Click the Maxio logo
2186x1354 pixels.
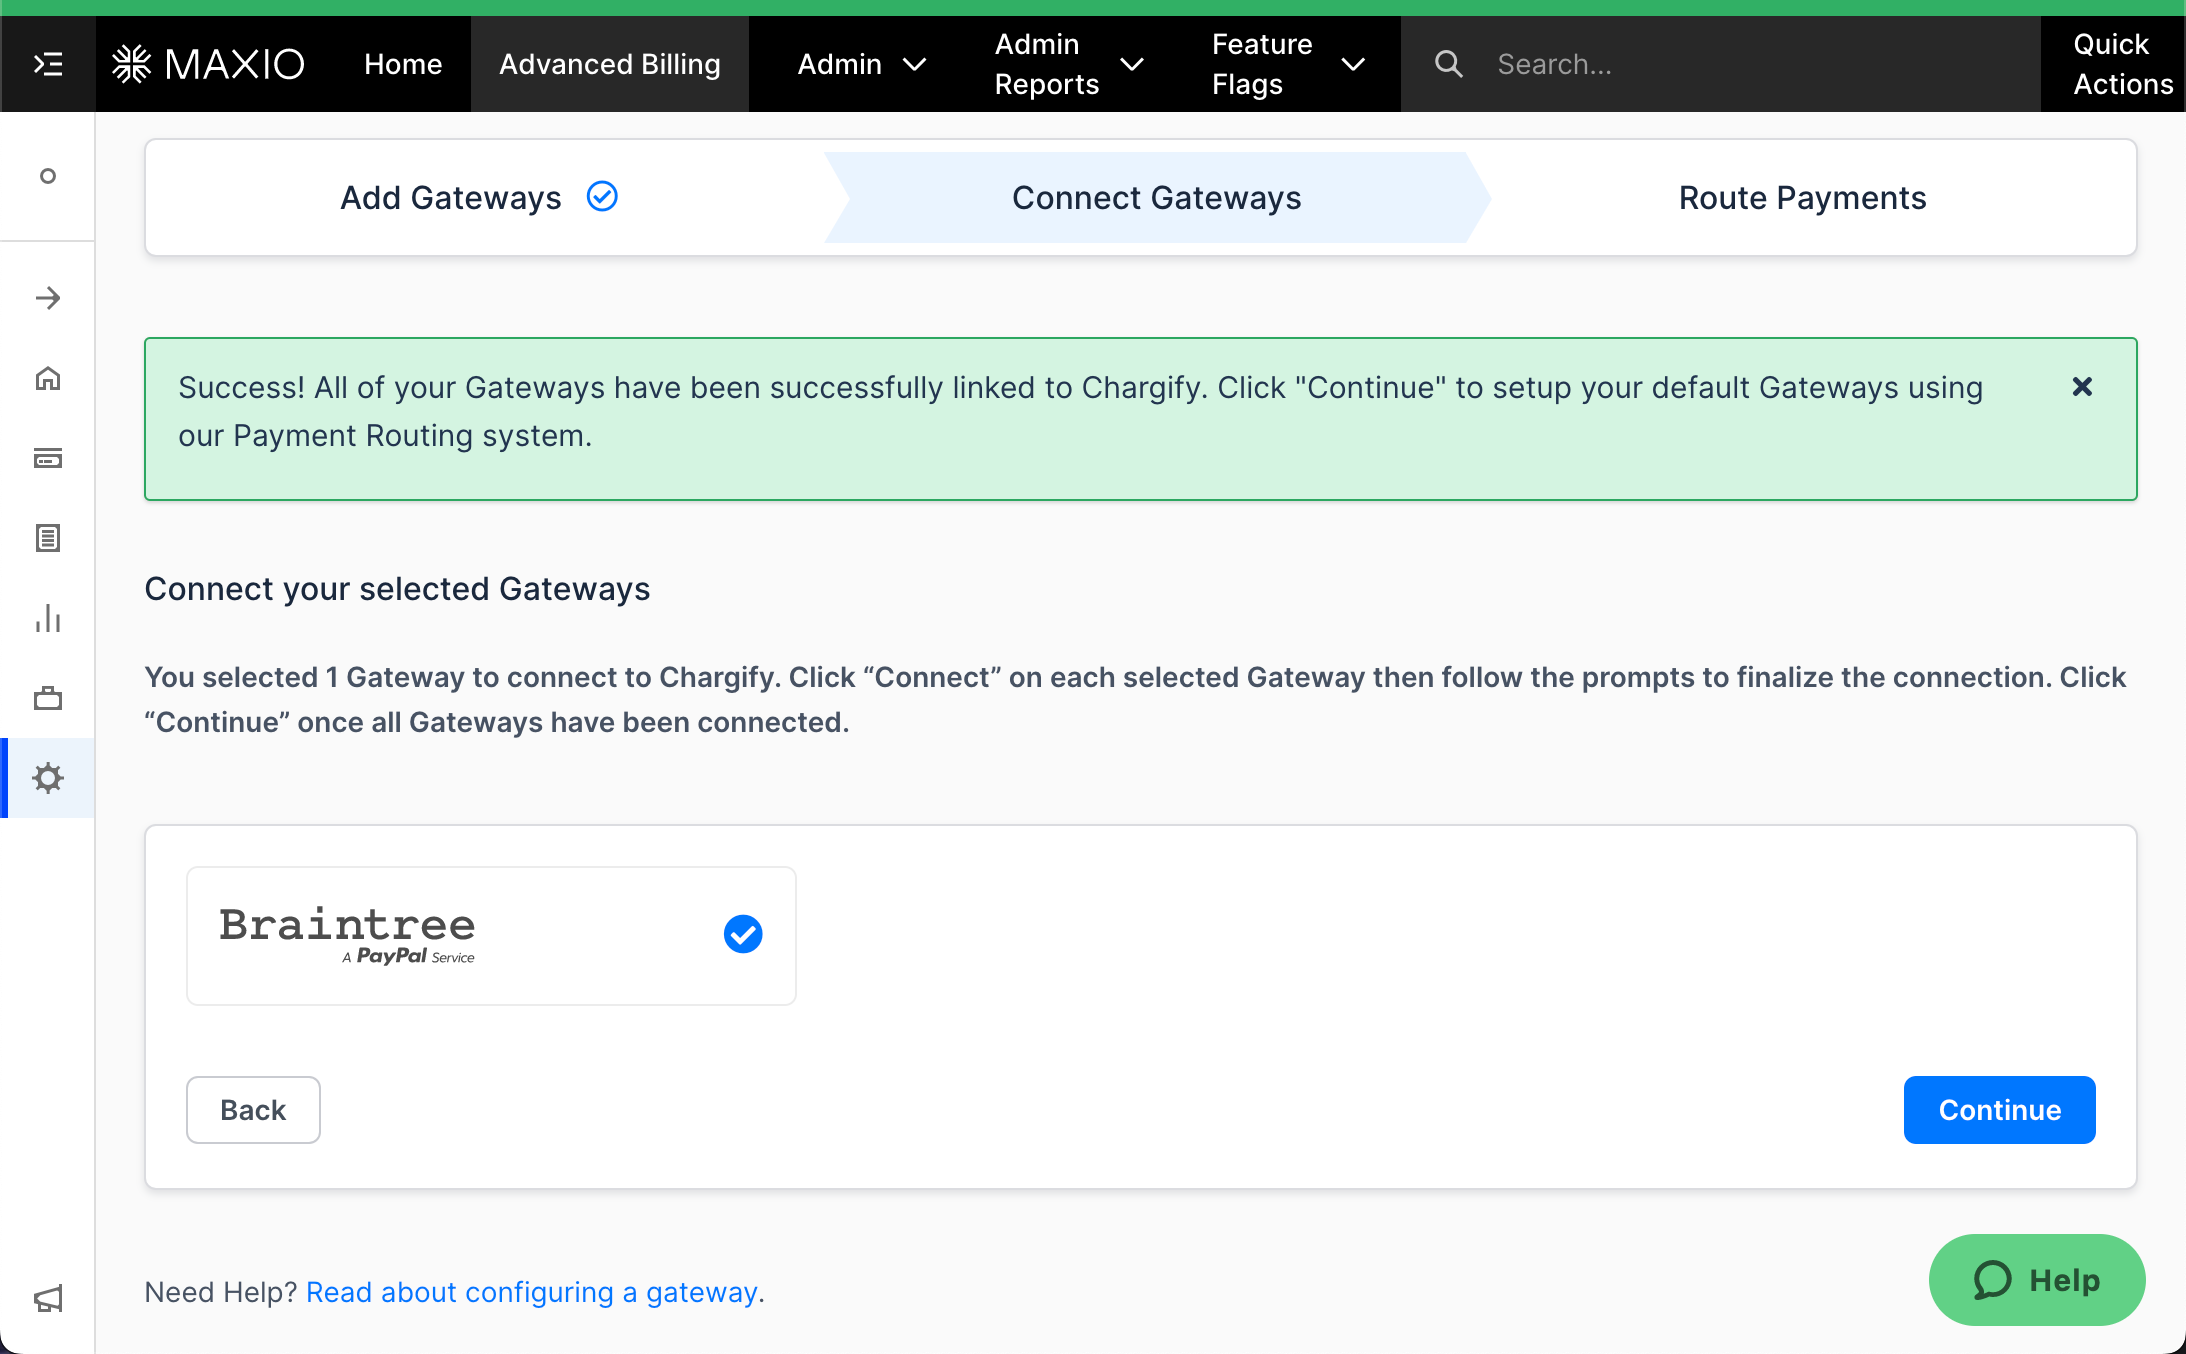point(209,64)
